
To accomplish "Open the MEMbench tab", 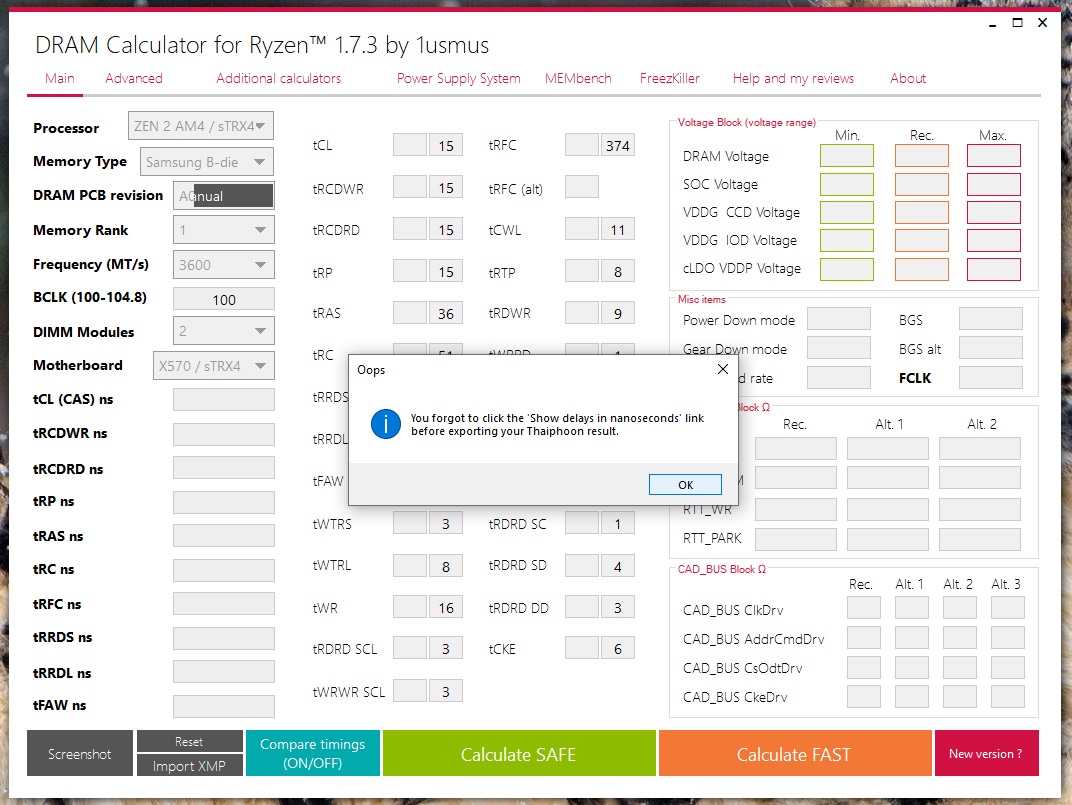I will (x=578, y=78).
